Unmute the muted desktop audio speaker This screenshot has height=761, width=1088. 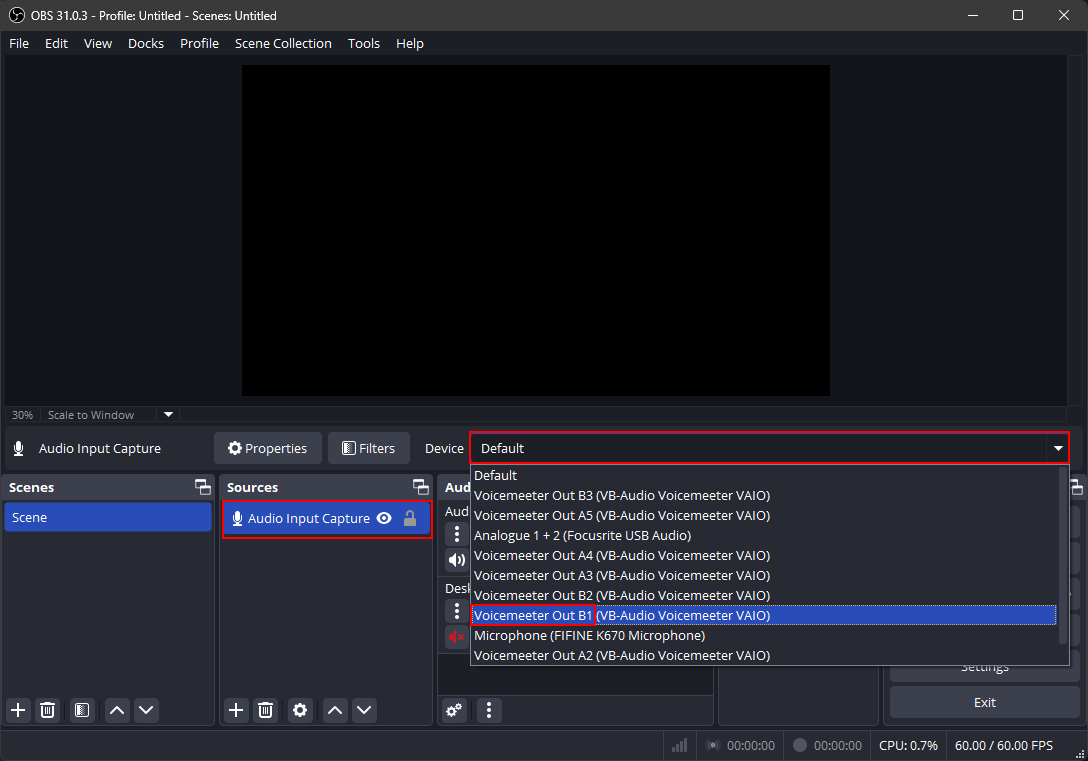click(456, 636)
